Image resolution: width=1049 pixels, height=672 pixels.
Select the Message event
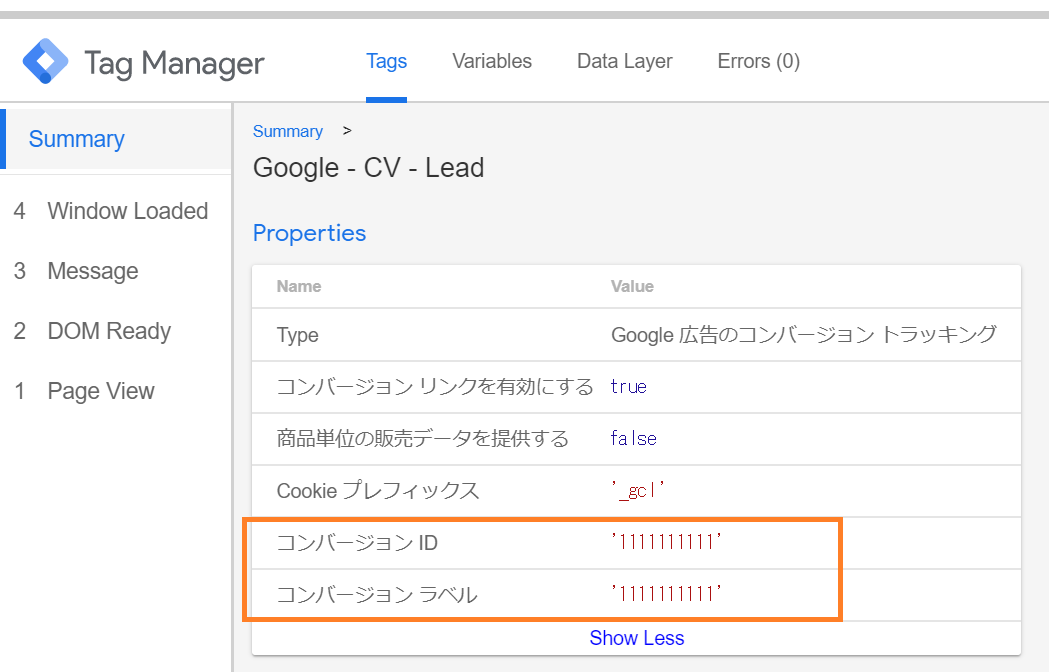[x=93, y=271]
